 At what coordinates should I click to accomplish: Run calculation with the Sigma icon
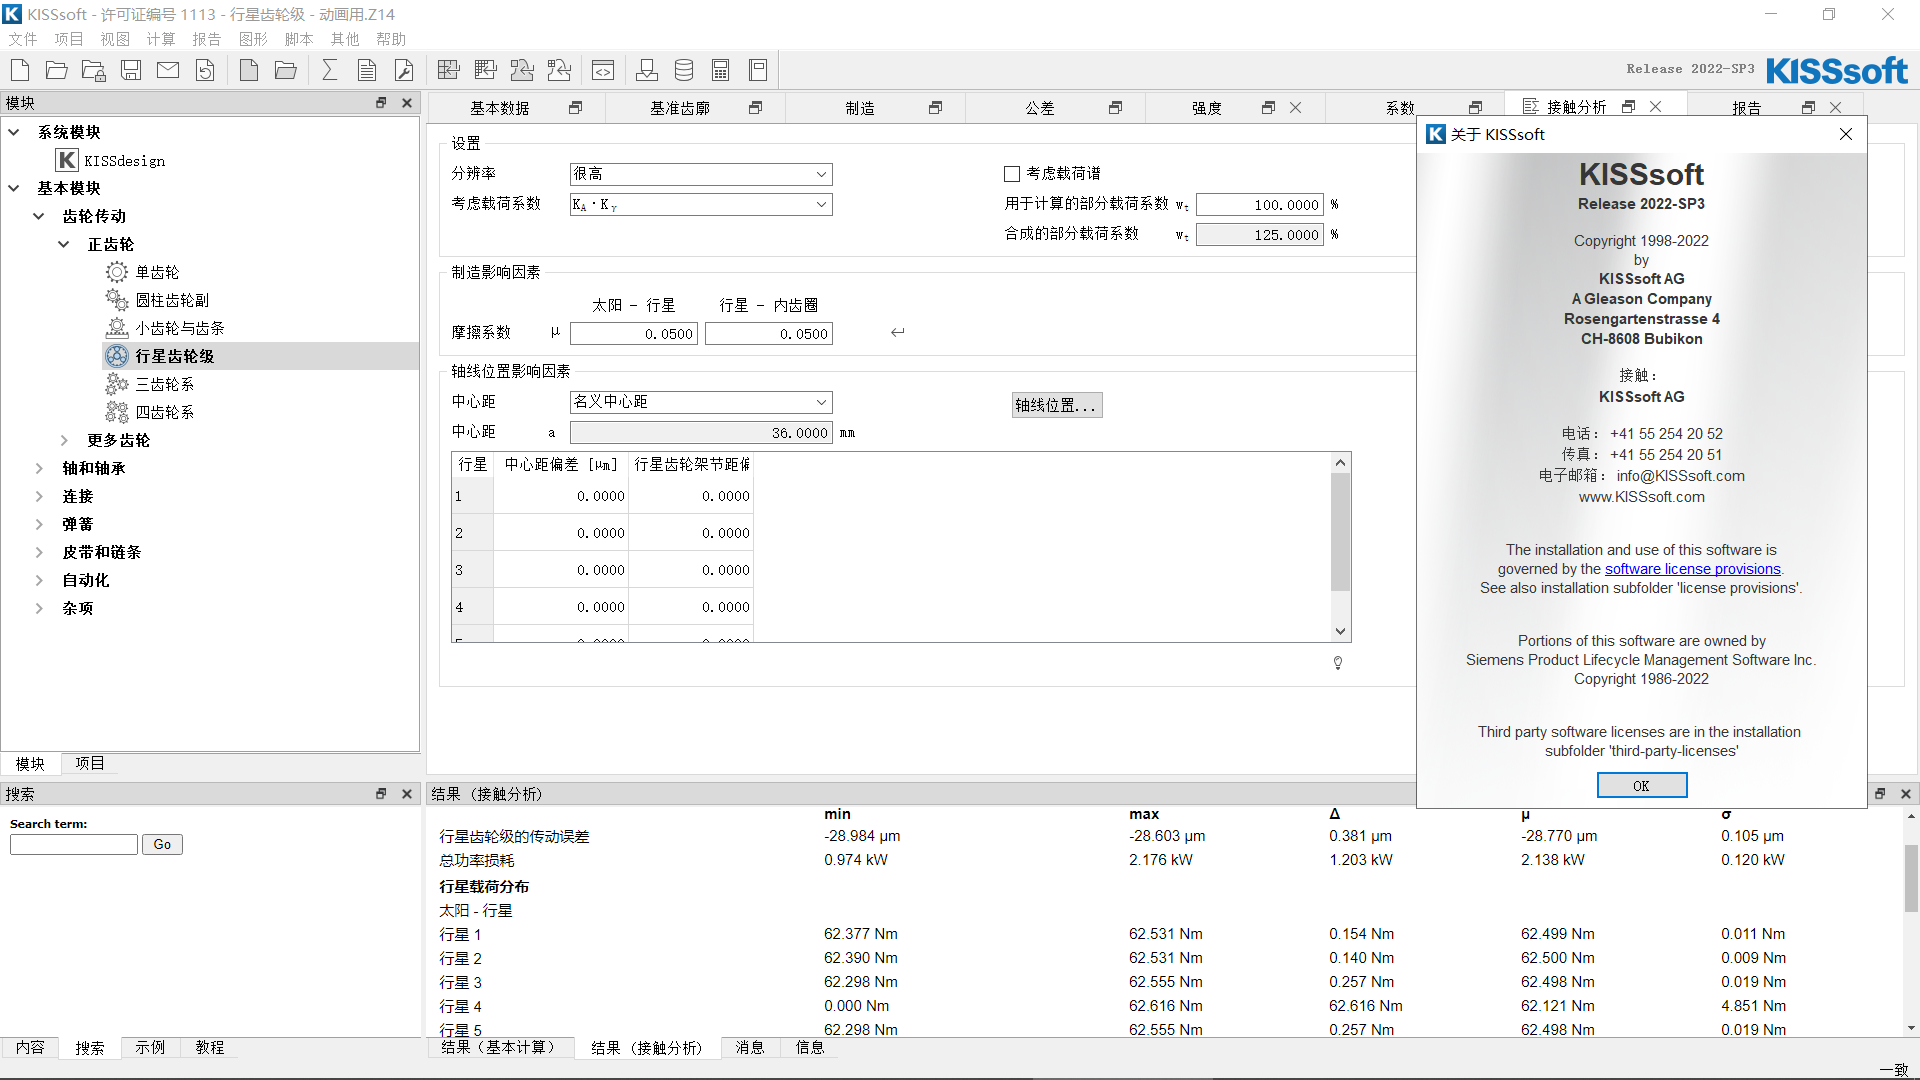tap(330, 70)
